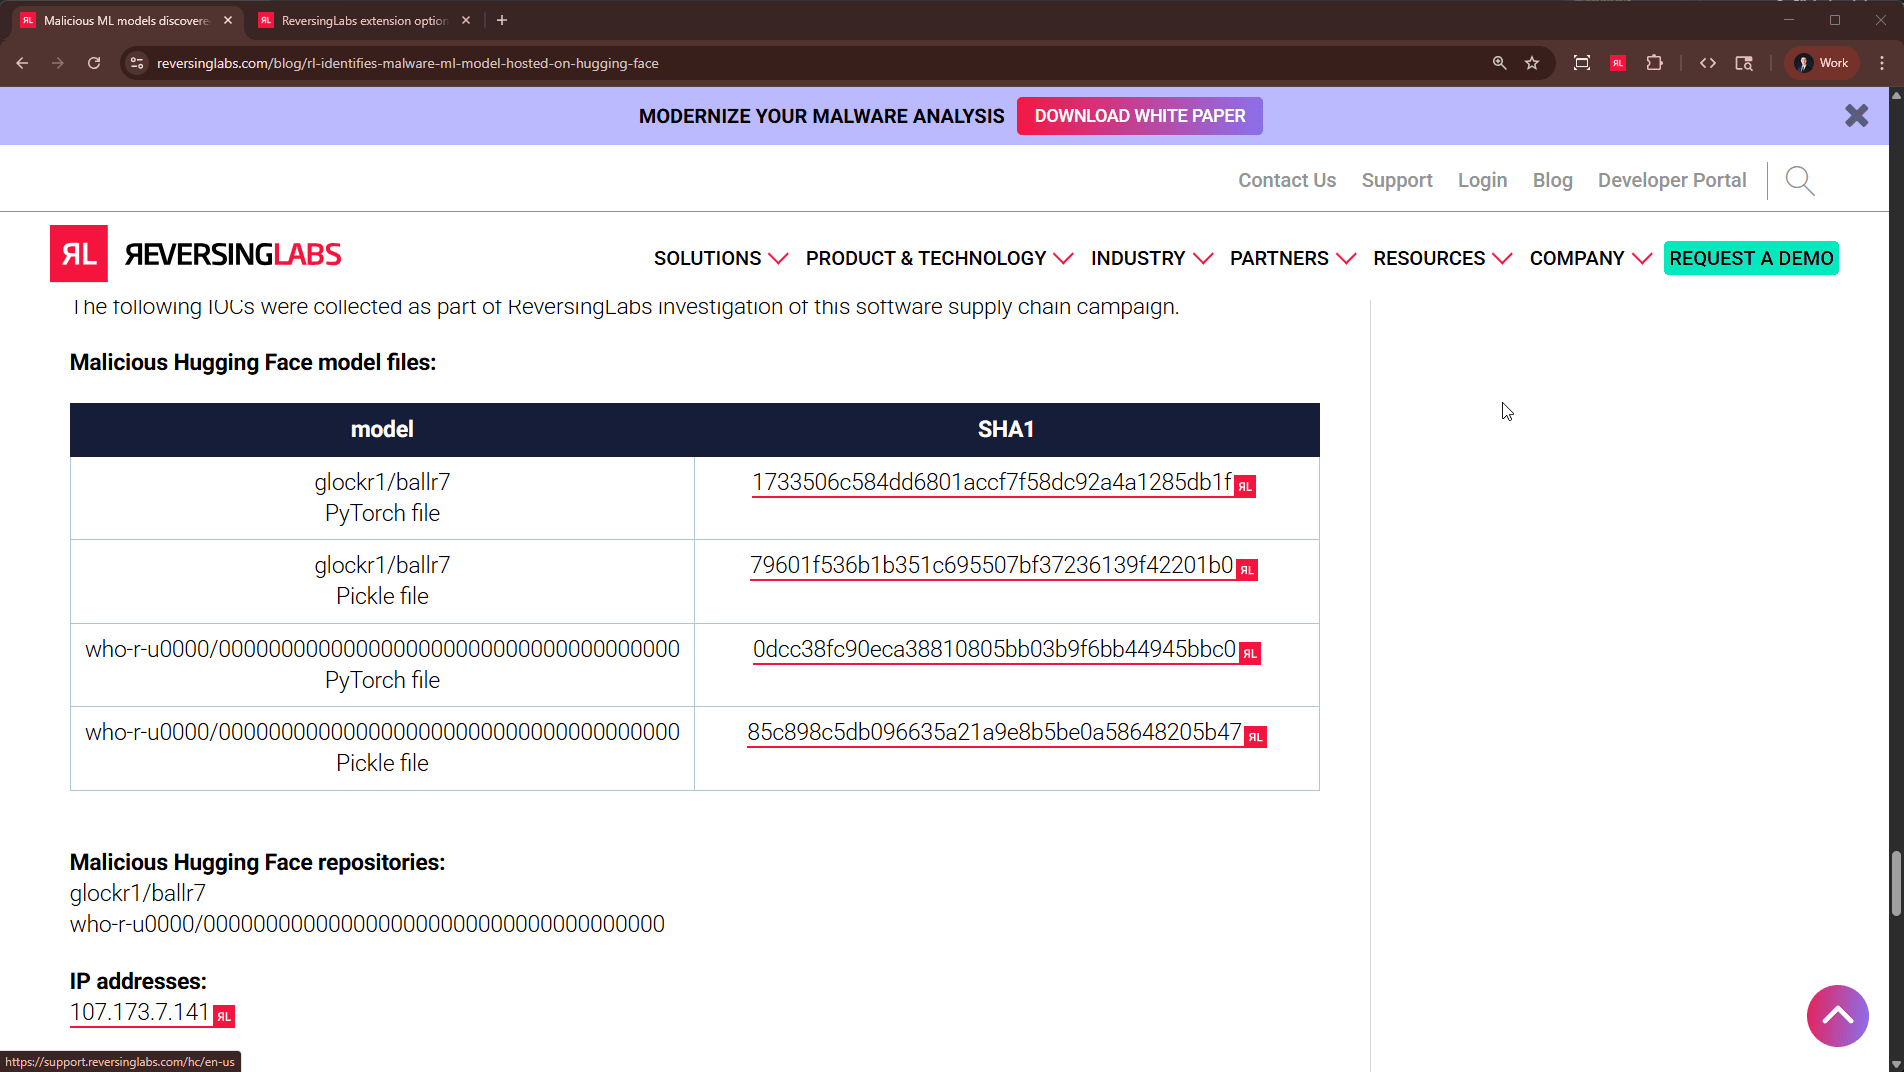Expand the INDUSTRY menu
This screenshot has height=1072, width=1904.
pyautogui.click(x=1152, y=258)
